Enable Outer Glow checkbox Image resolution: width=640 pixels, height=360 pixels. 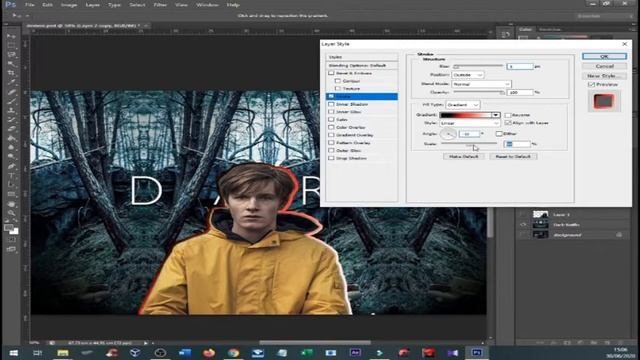pyautogui.click(x=331, y=151)
